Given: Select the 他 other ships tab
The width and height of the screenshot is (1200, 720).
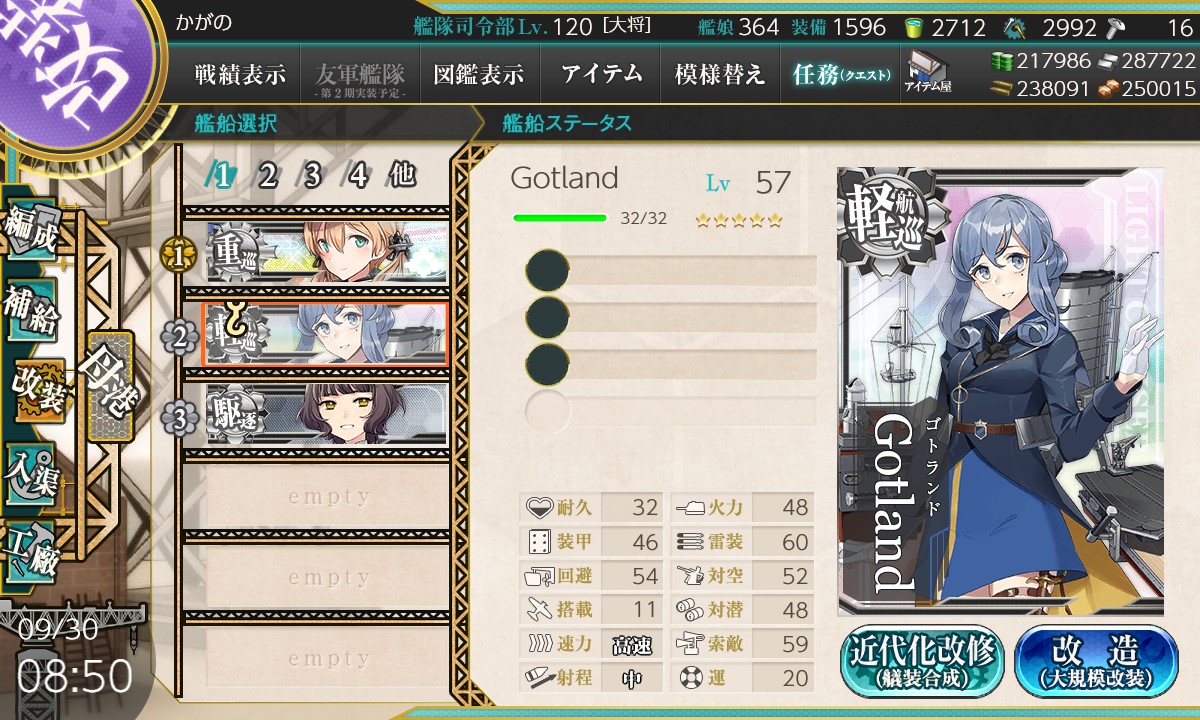Looking at the screenshot, I should tap(402, 176).
